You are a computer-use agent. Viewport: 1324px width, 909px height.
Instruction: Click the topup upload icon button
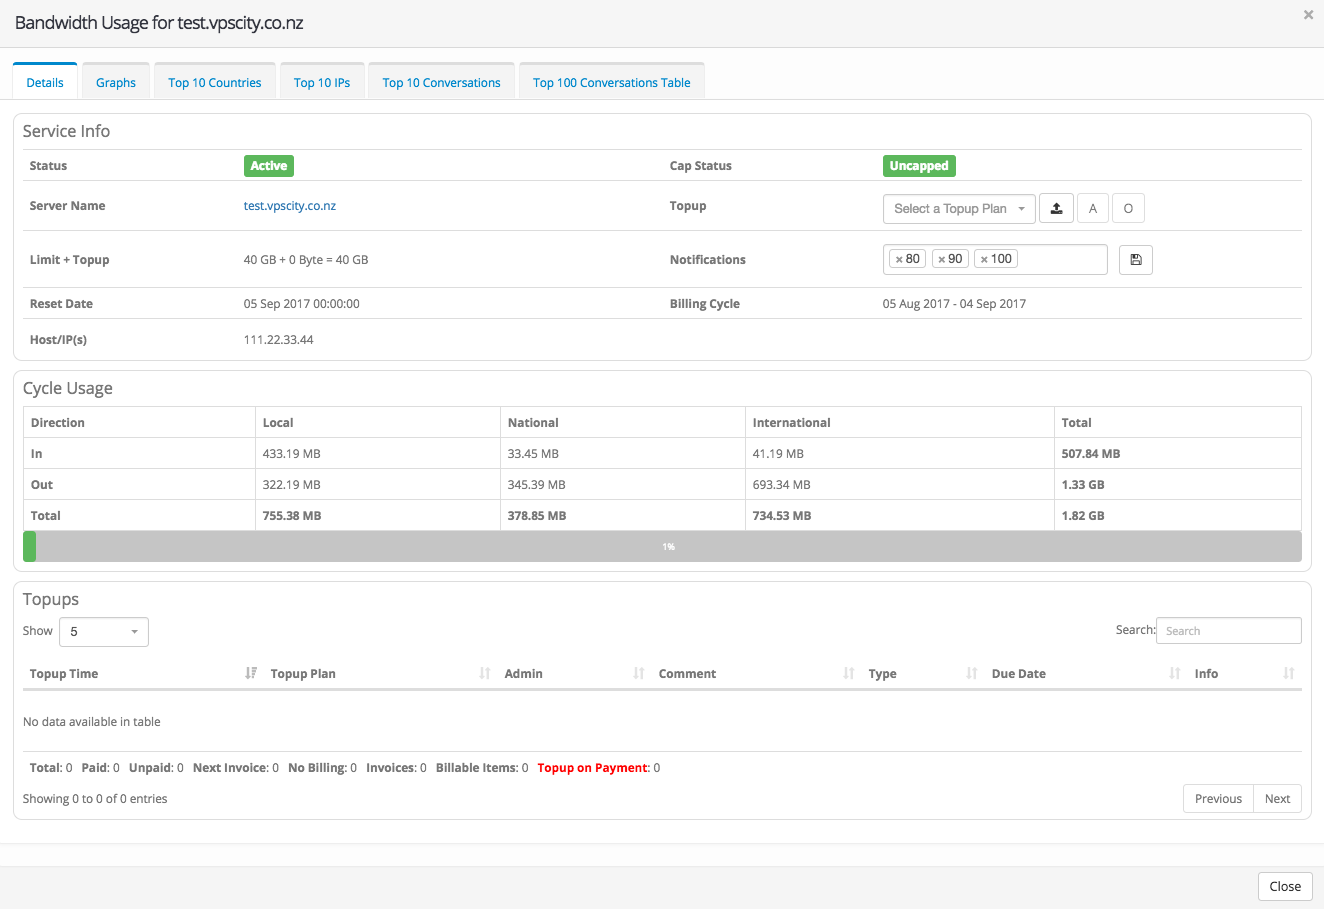1056,208
